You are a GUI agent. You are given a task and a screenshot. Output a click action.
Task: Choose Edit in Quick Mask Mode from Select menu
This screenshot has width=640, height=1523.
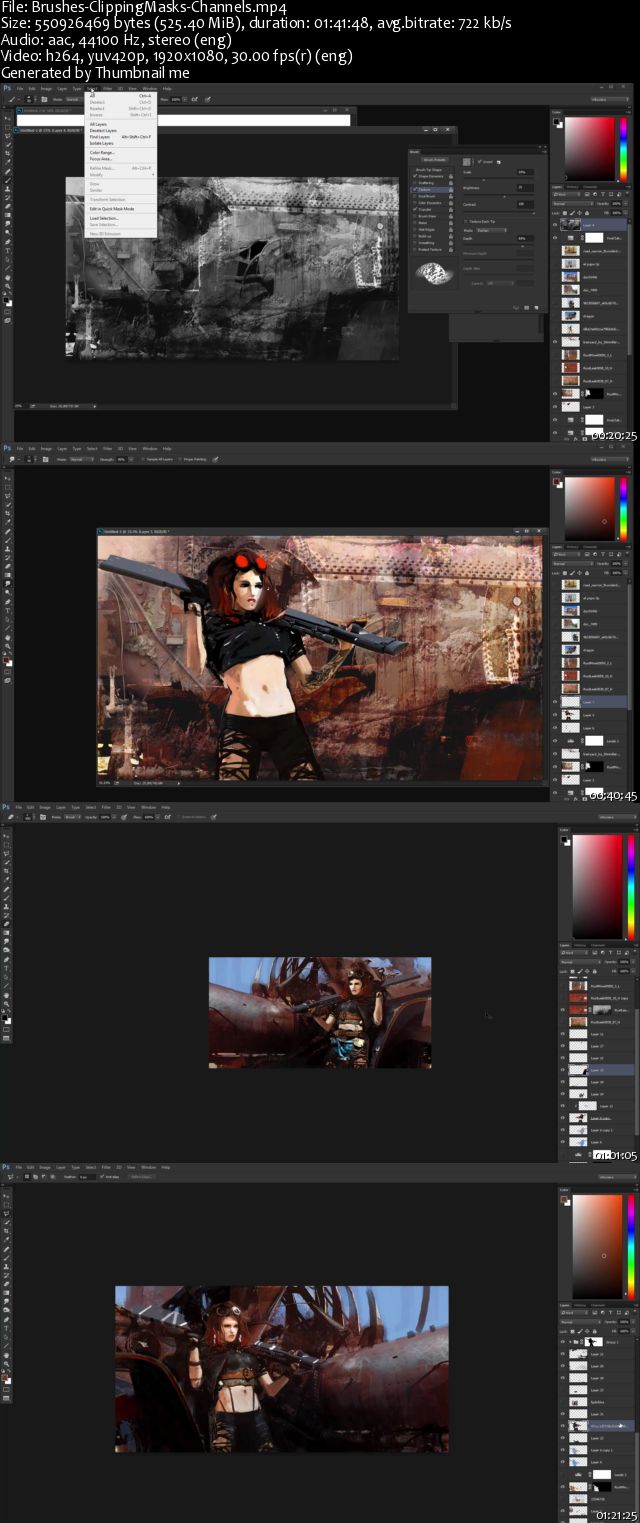pos(112,209)
